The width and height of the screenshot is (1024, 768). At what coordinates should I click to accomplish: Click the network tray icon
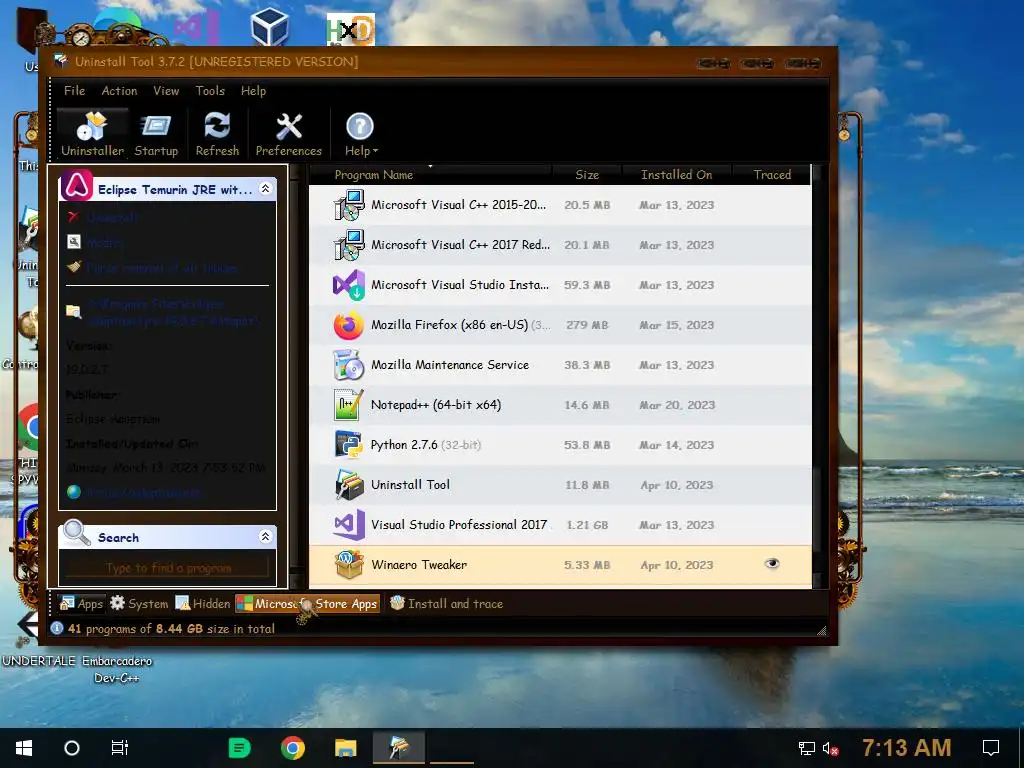[807, 748]
